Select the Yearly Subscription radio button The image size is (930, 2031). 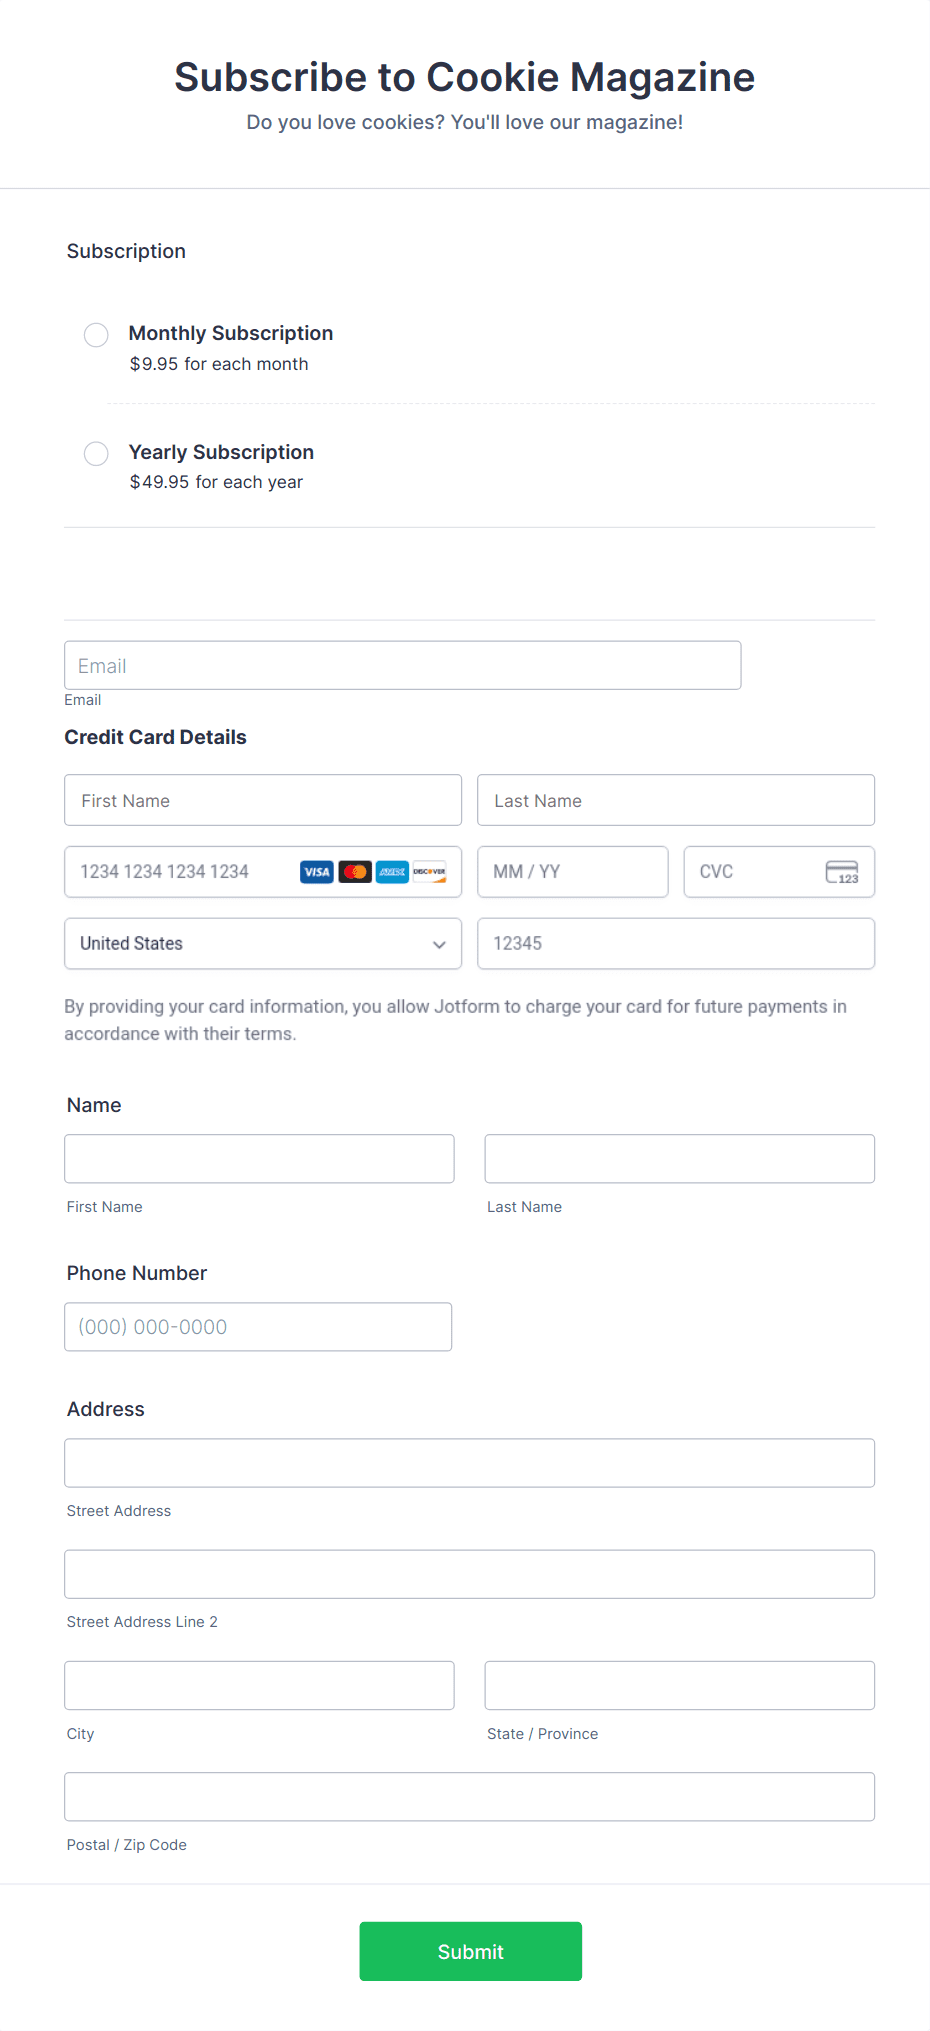96,453
